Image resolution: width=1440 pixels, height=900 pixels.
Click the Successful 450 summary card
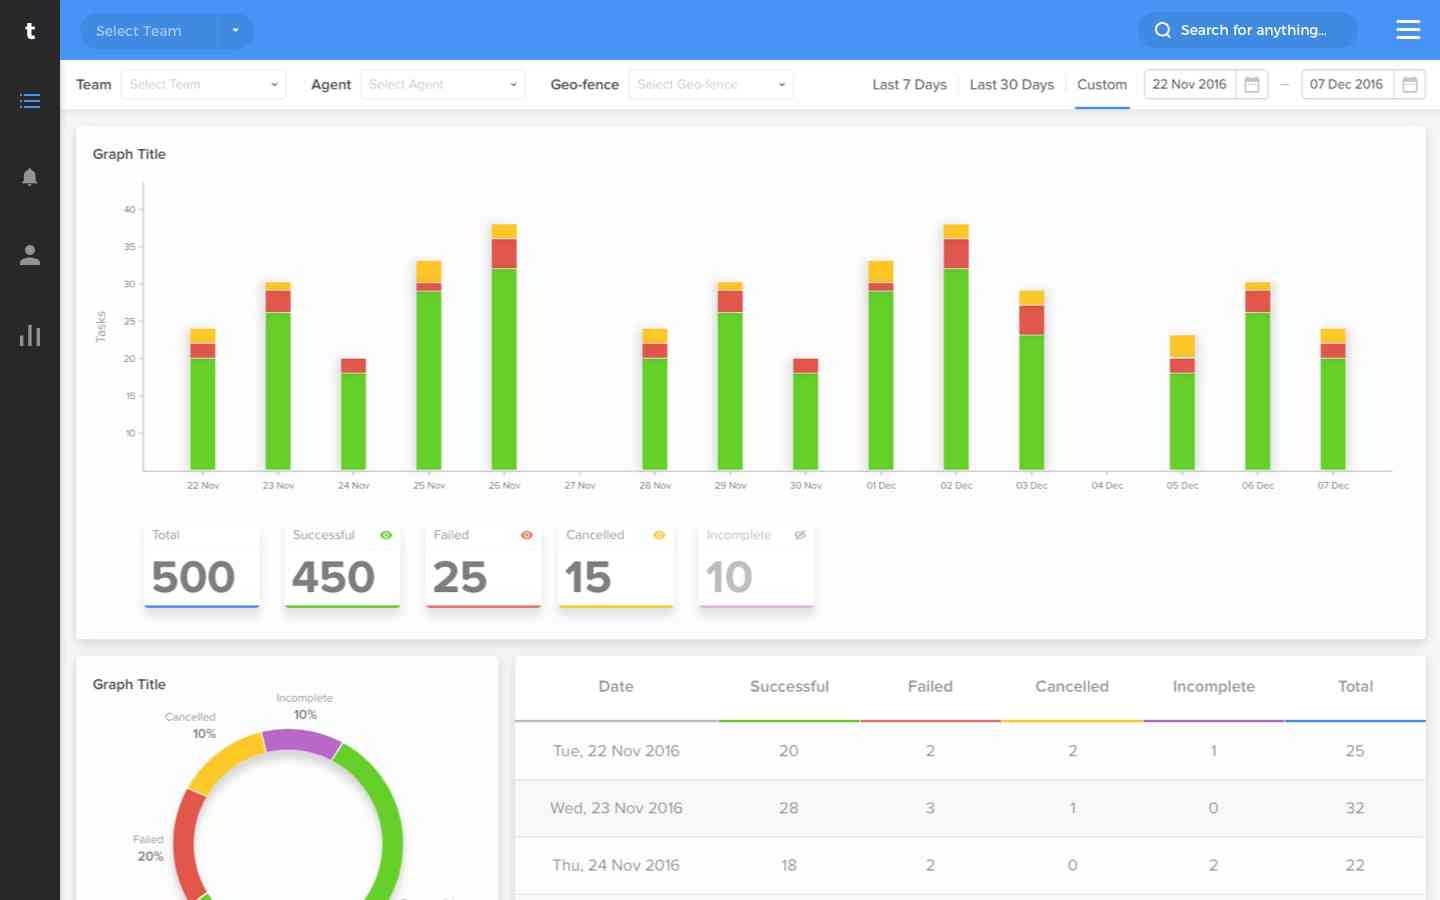342,566
